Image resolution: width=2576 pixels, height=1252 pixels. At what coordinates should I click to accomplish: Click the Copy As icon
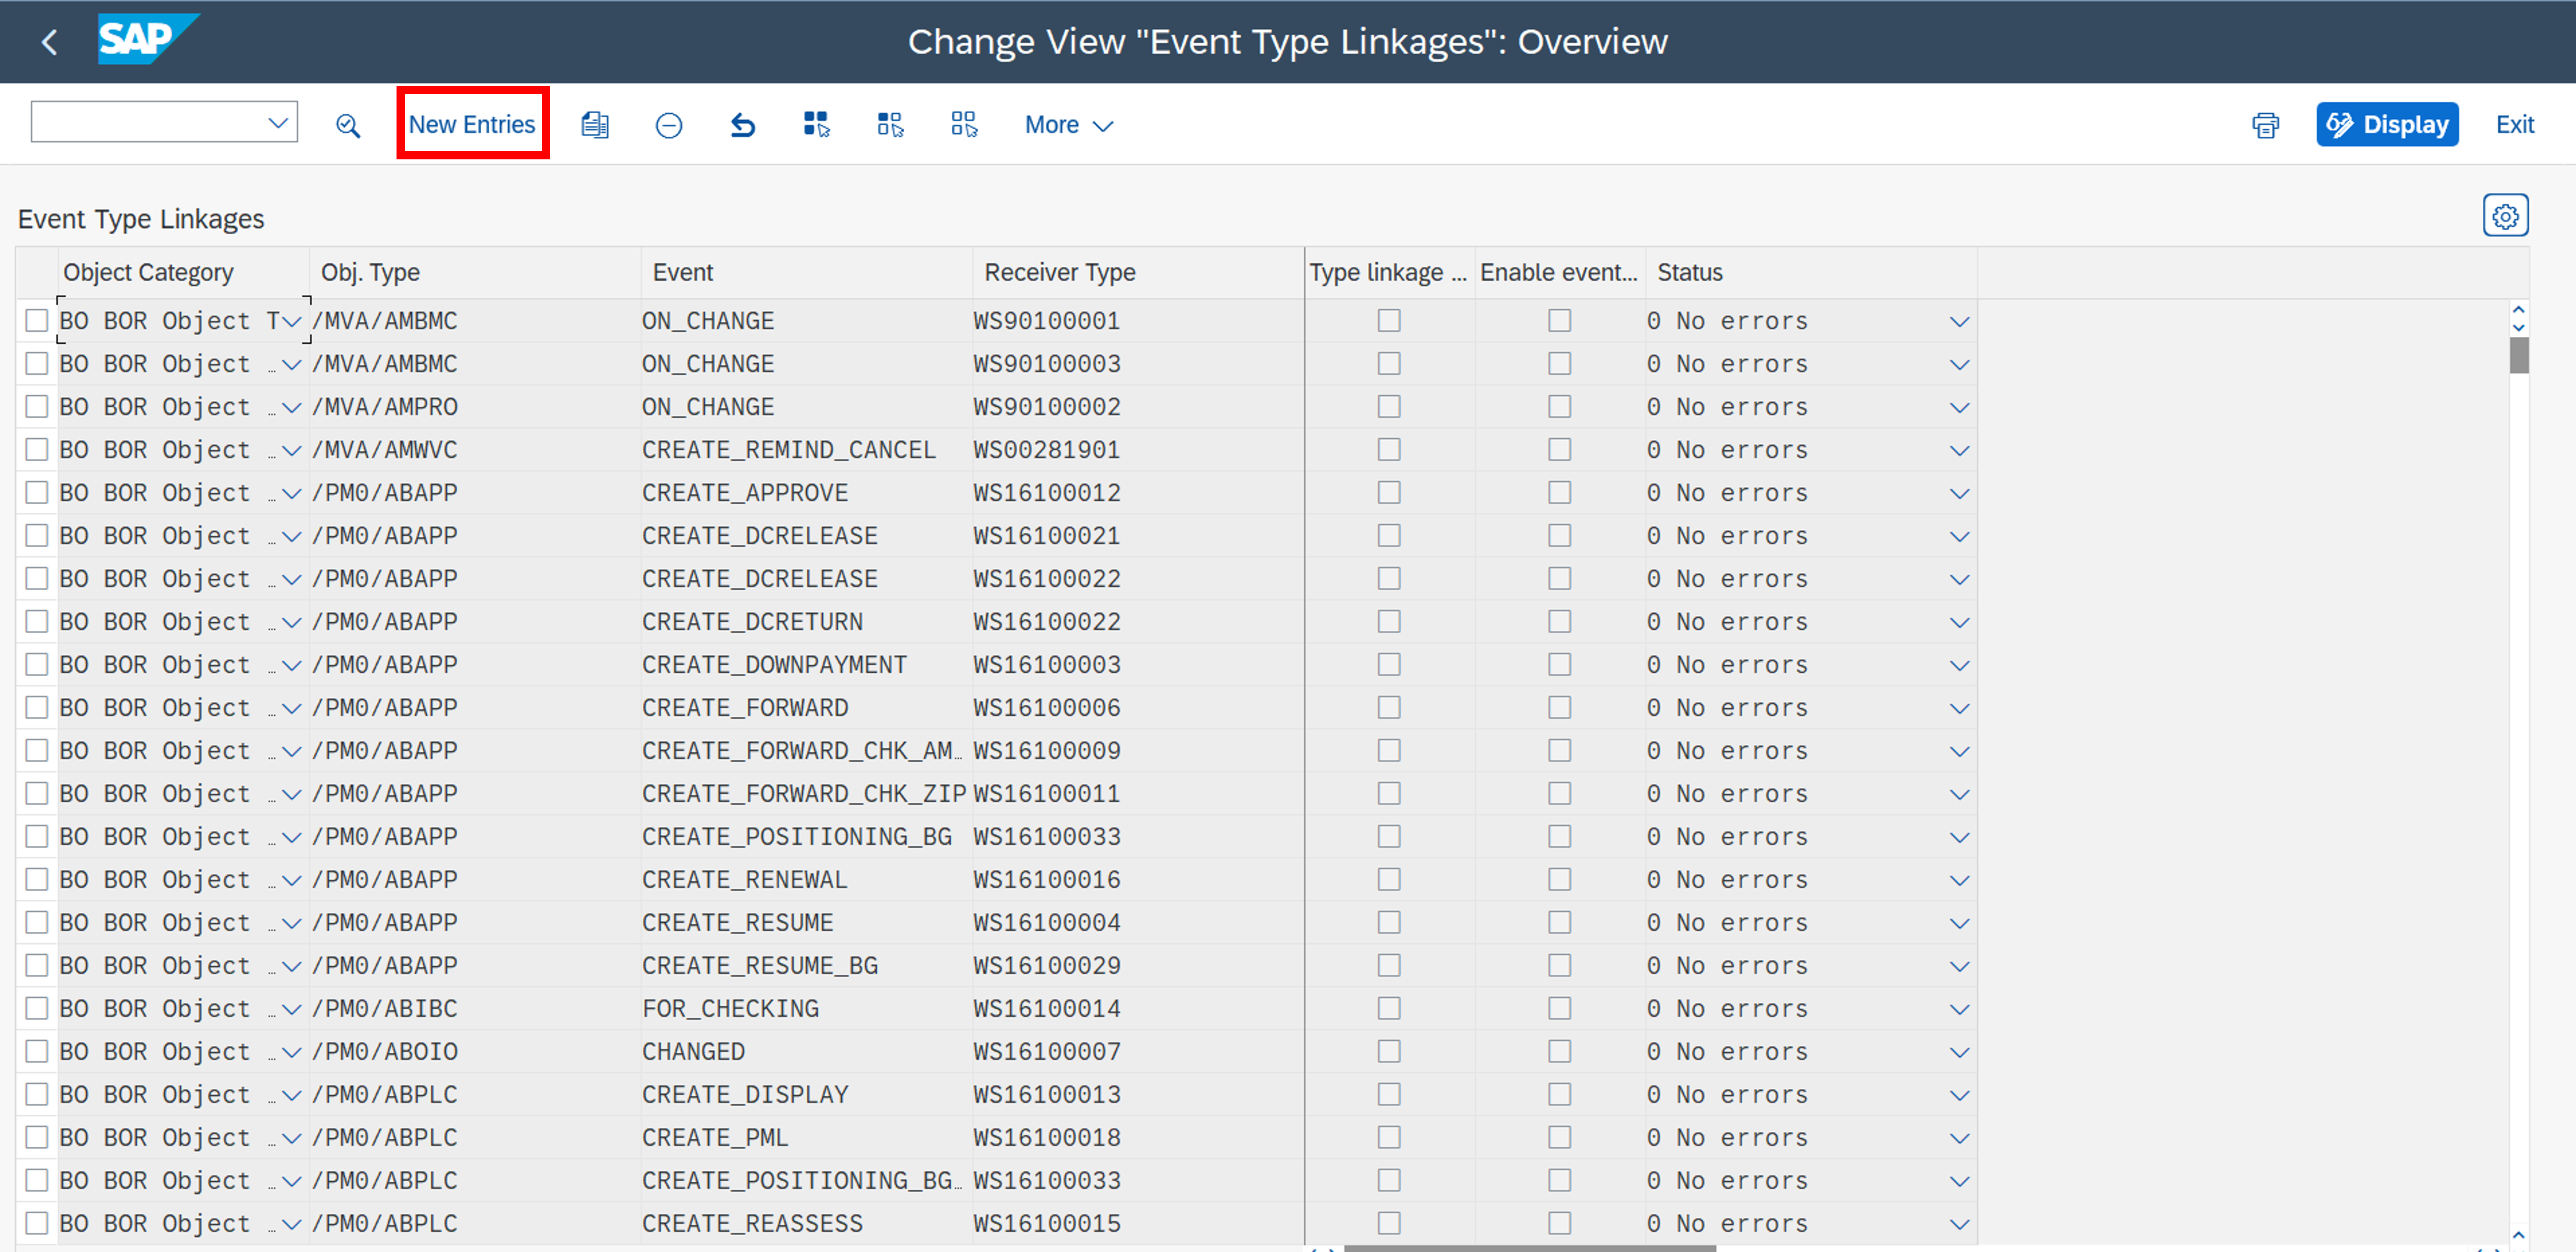click(x=595, y=125)
